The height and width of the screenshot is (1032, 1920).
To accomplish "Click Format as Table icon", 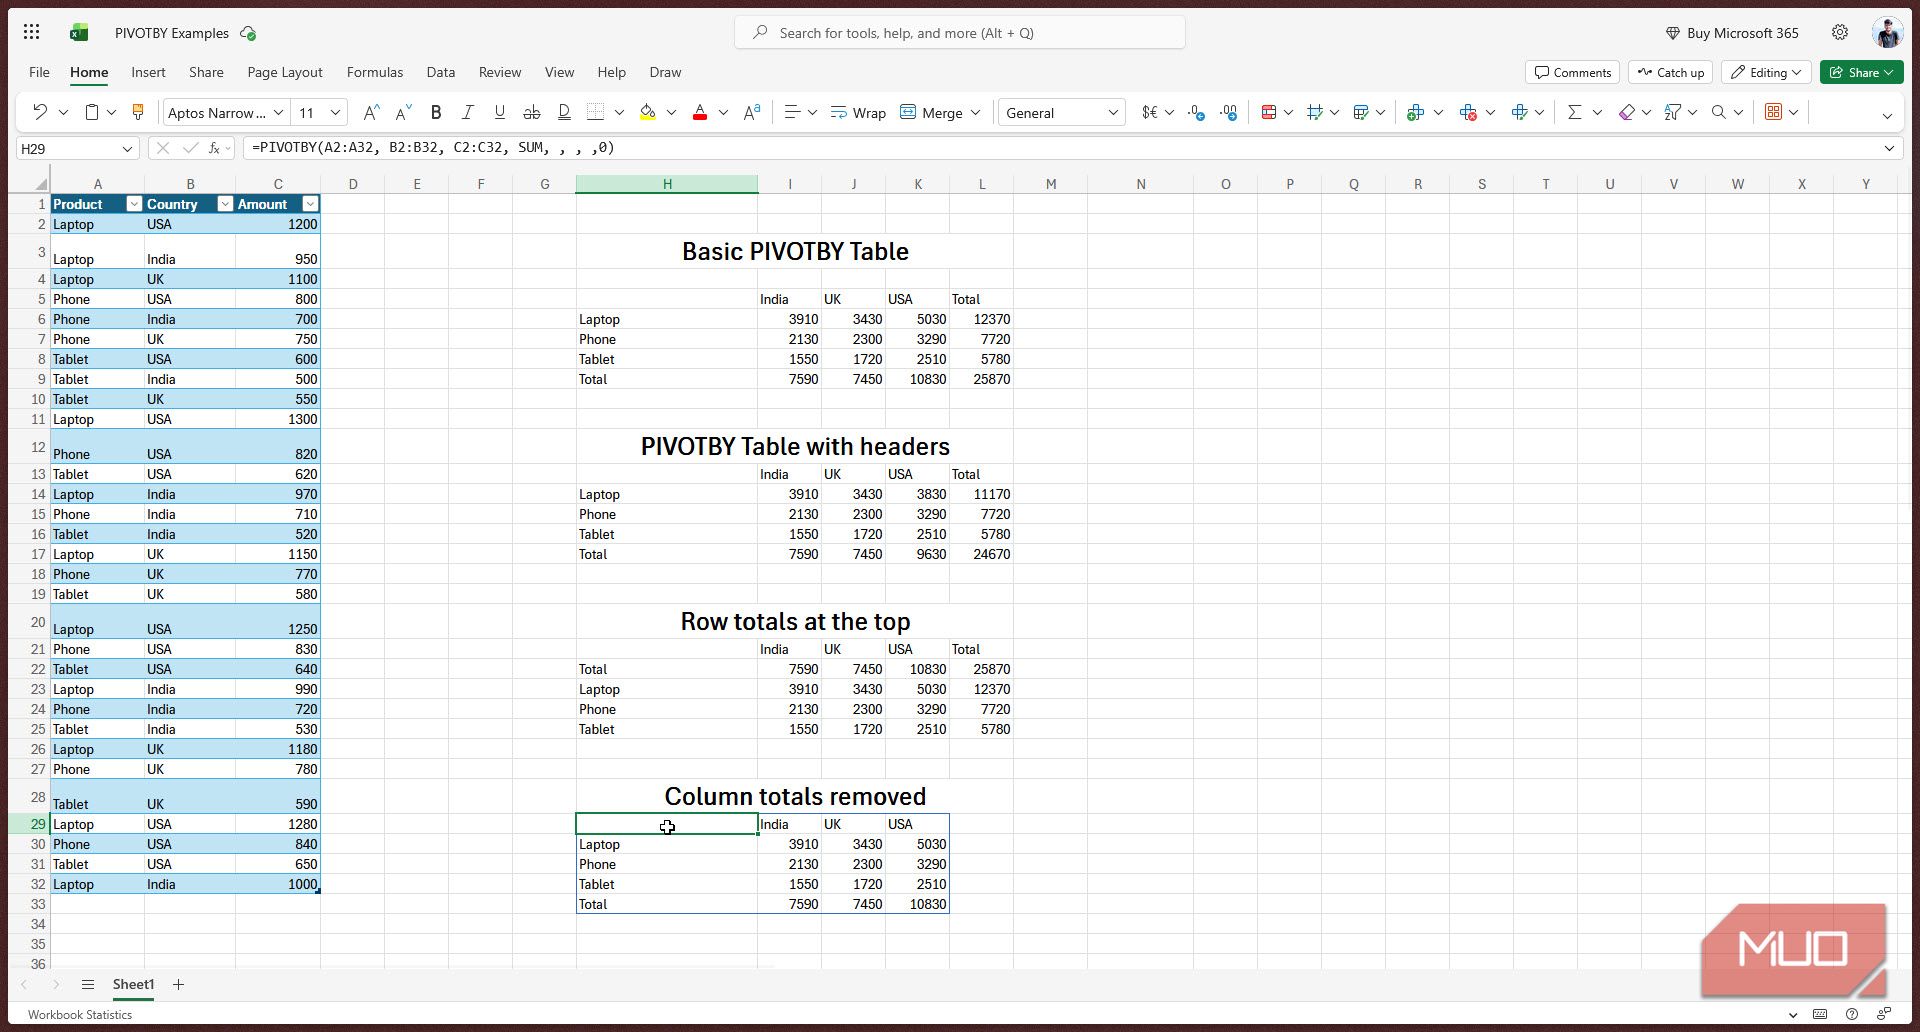I will pyautogui.click(x=1361, y=112).
